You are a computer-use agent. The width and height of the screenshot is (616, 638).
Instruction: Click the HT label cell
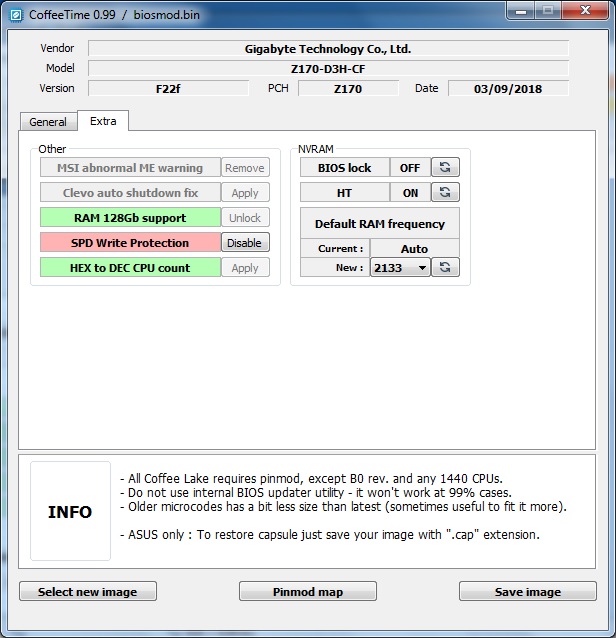(345, 192)
